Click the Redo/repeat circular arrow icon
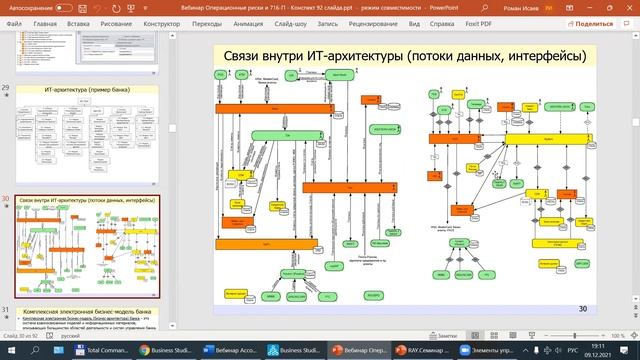The image size is (640, 360). 116,8
